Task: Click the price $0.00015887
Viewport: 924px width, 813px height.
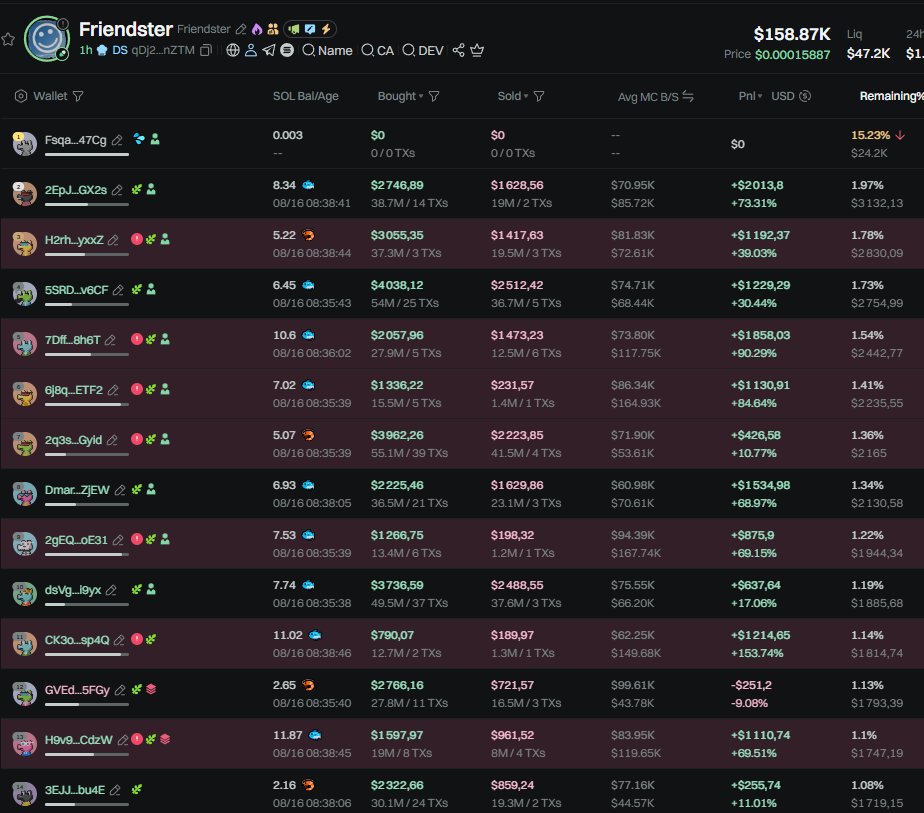Action: (x=793, y=55)
